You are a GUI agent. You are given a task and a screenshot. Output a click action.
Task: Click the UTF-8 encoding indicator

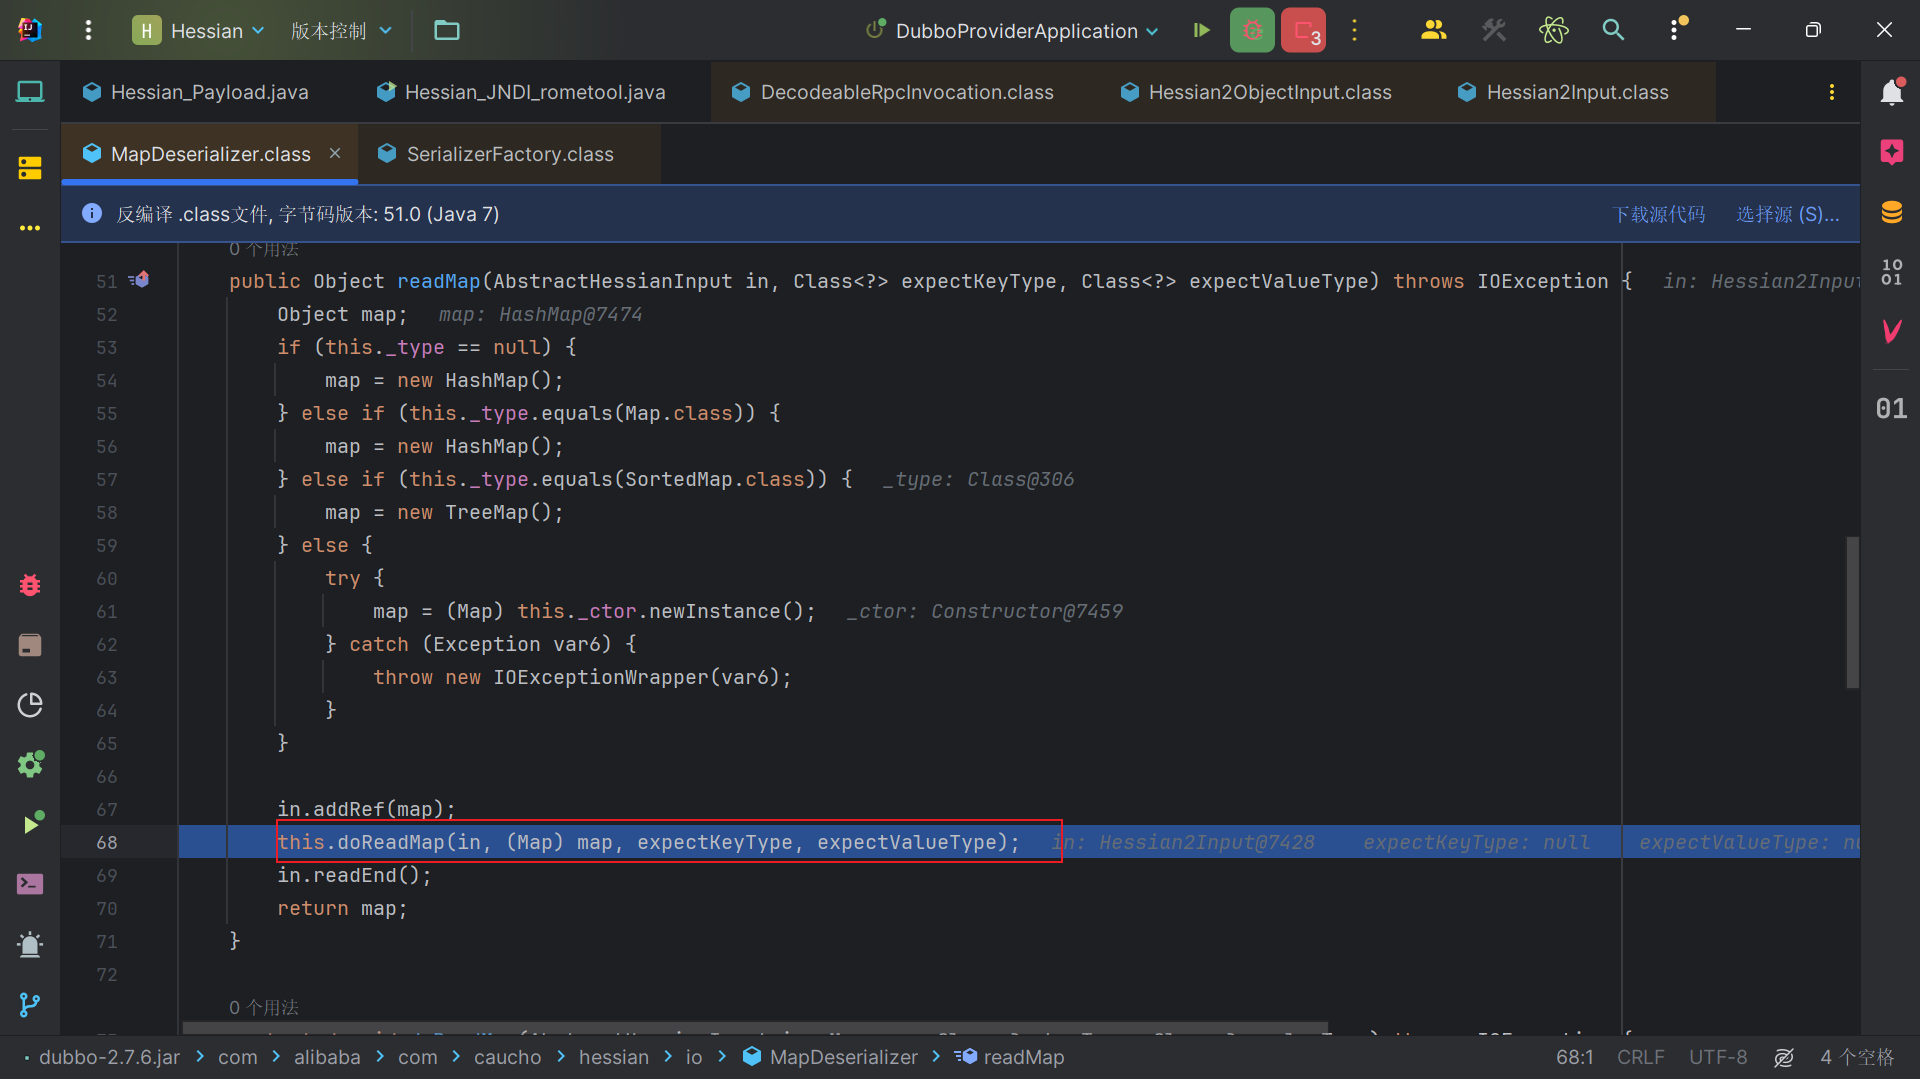[x=1718, y=1057]
